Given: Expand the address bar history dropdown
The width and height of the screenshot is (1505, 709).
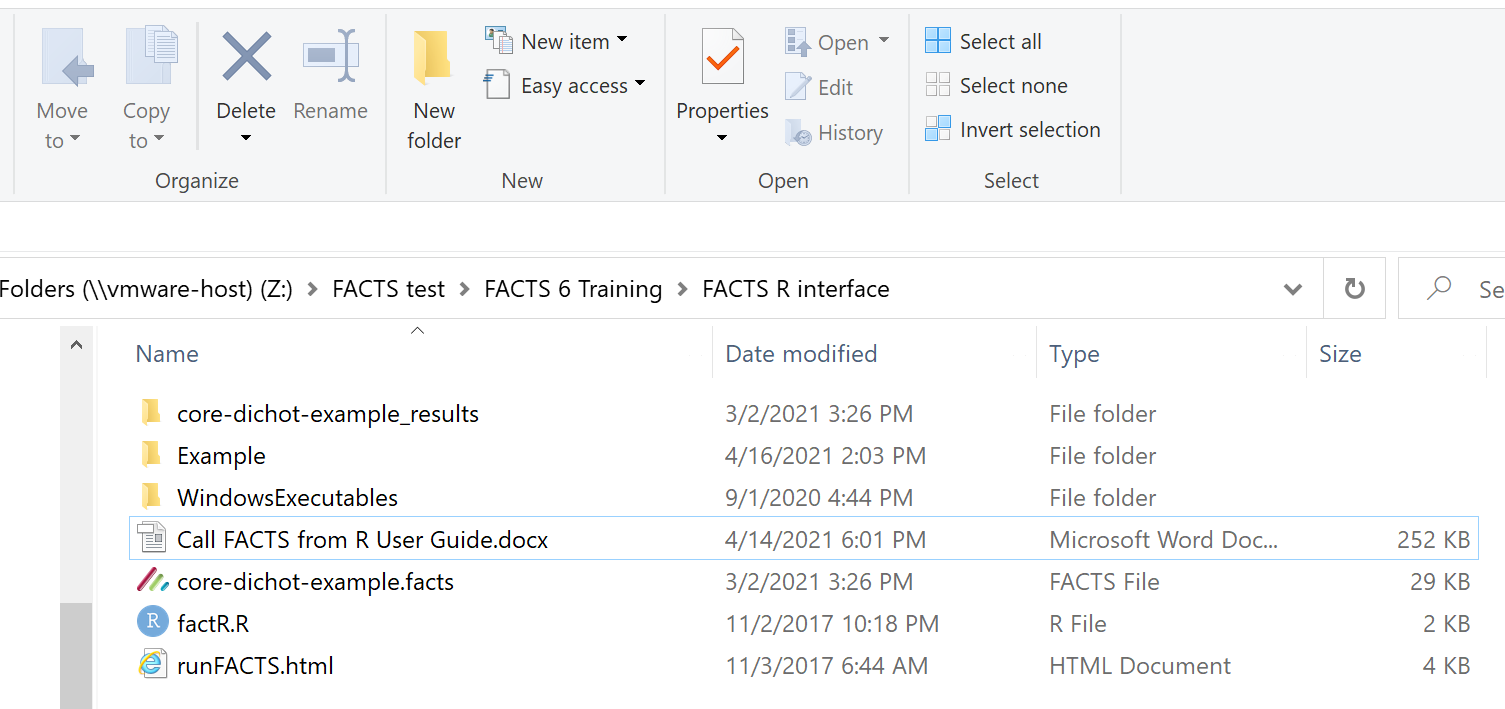Looking at the screenshot, I should (1292, 290).
